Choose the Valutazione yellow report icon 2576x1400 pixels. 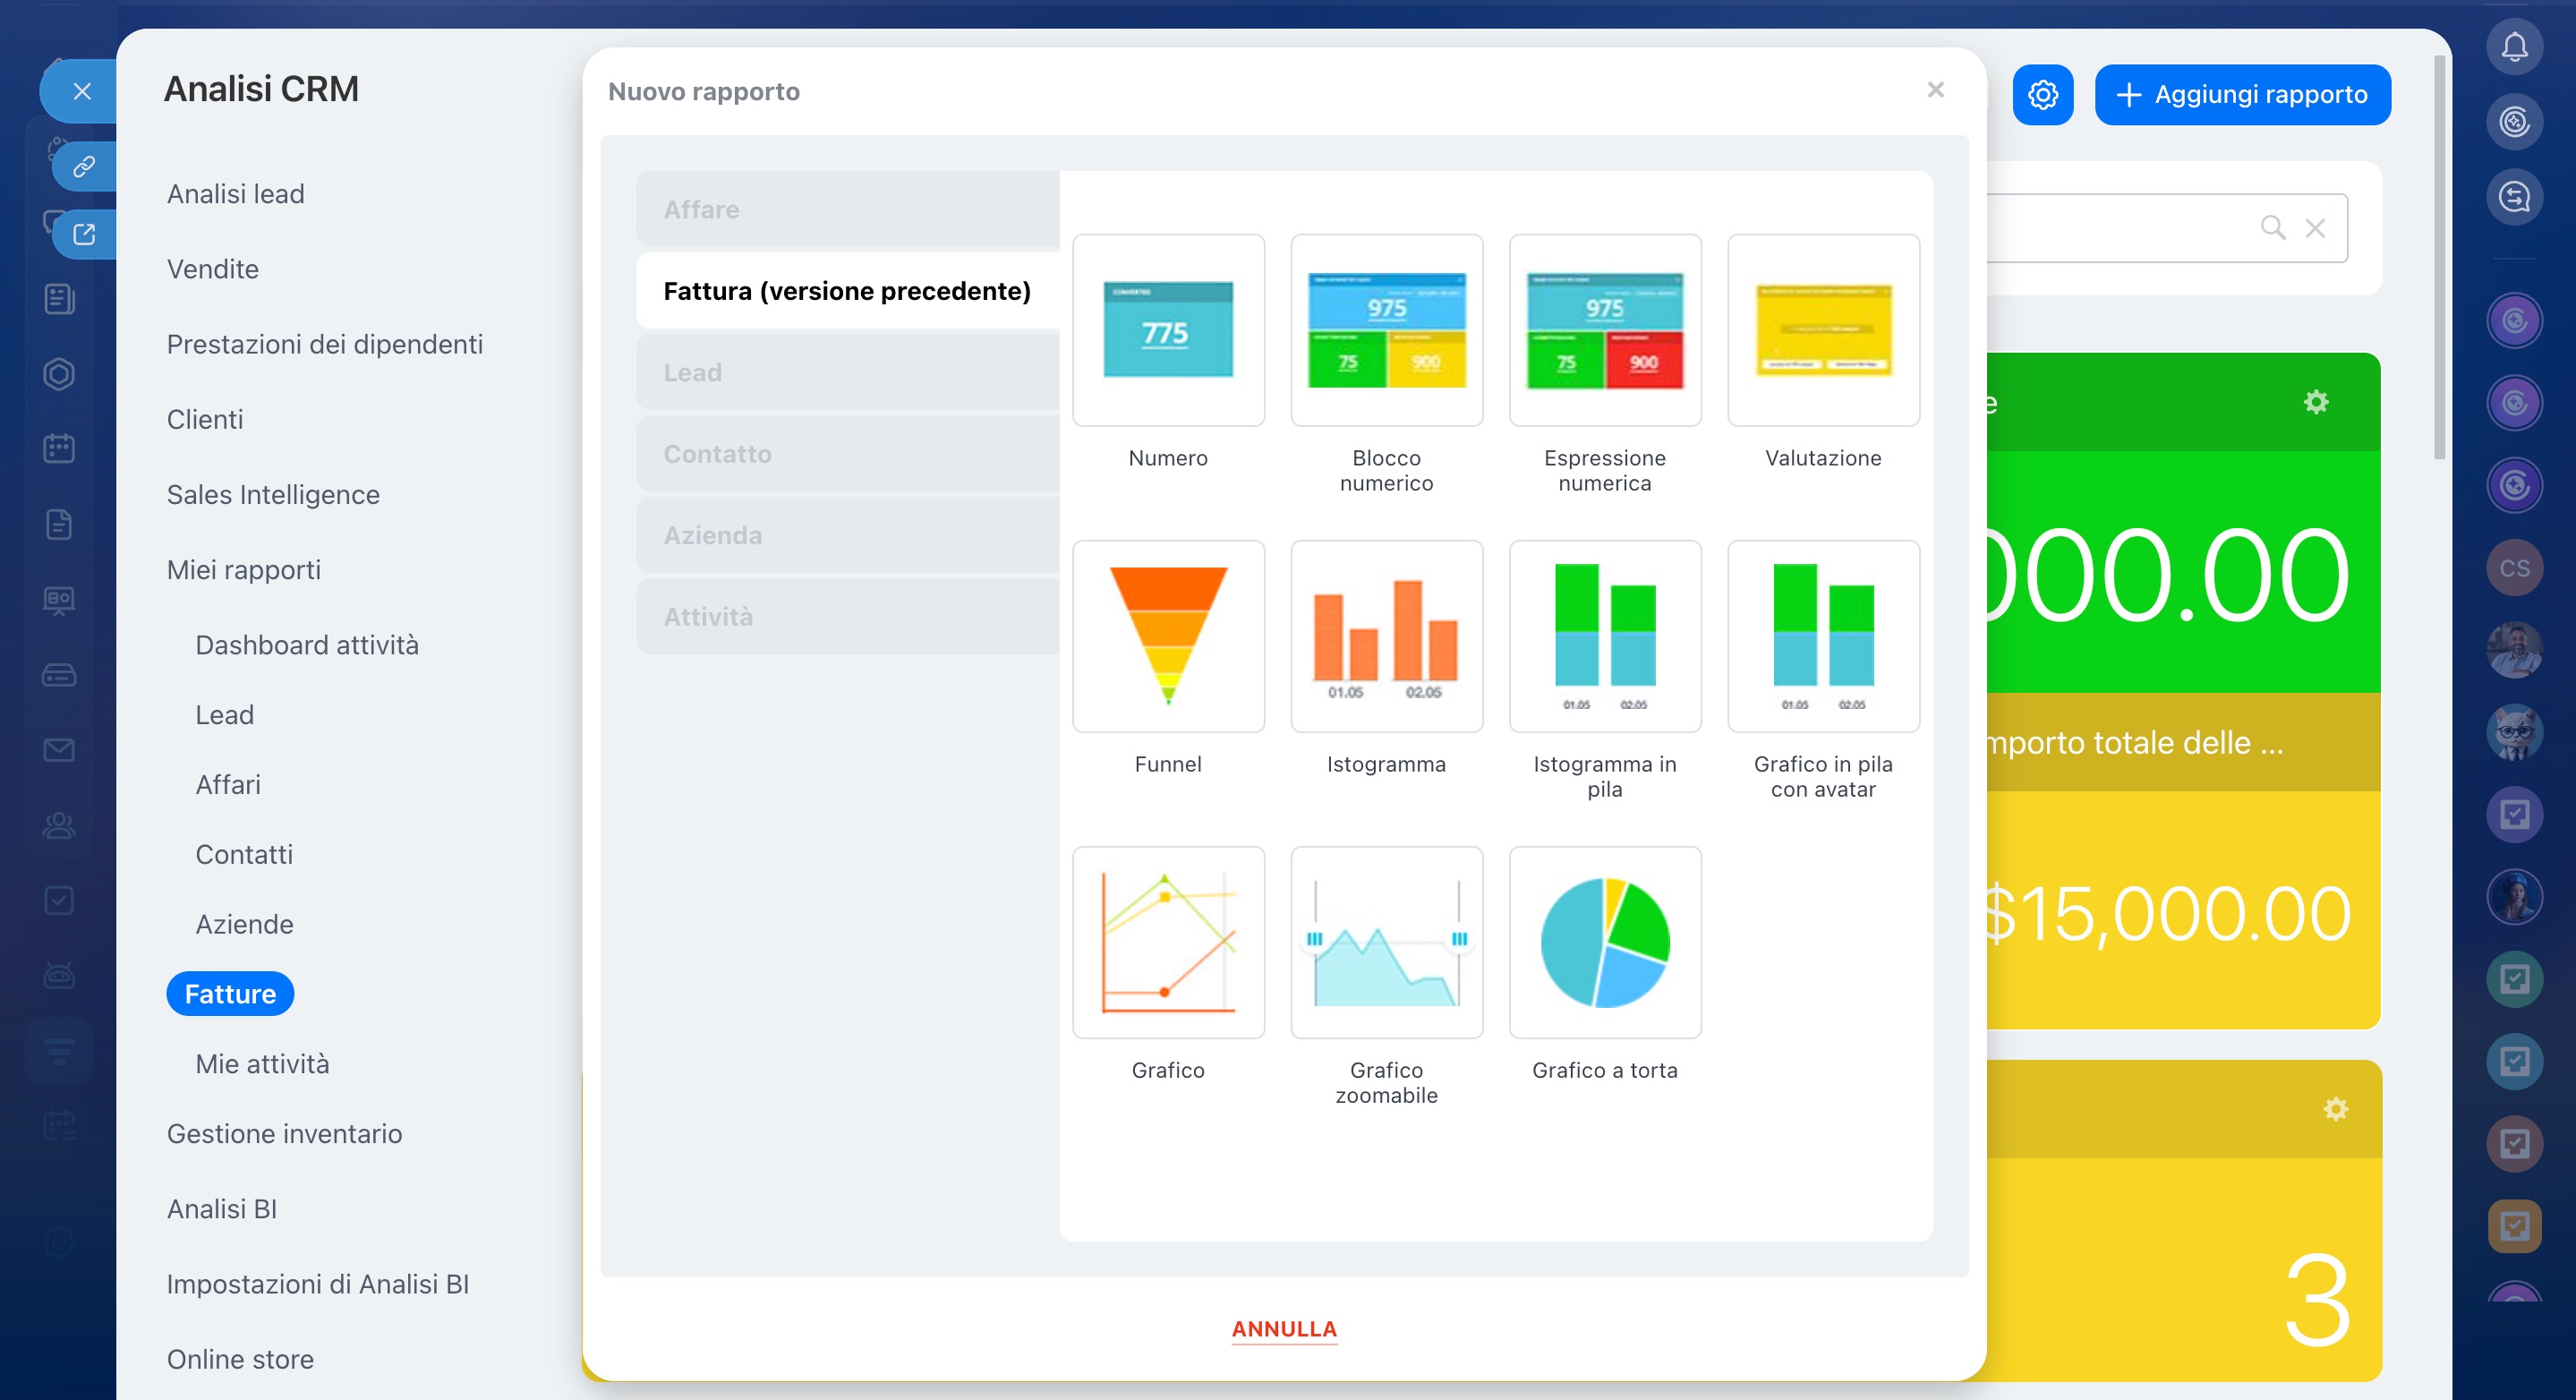coord(1822,330)
